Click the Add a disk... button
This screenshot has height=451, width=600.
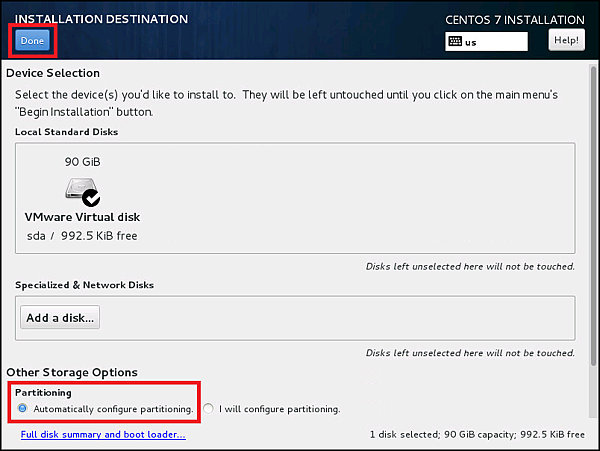pyautogui.click(x=60, y=317)
